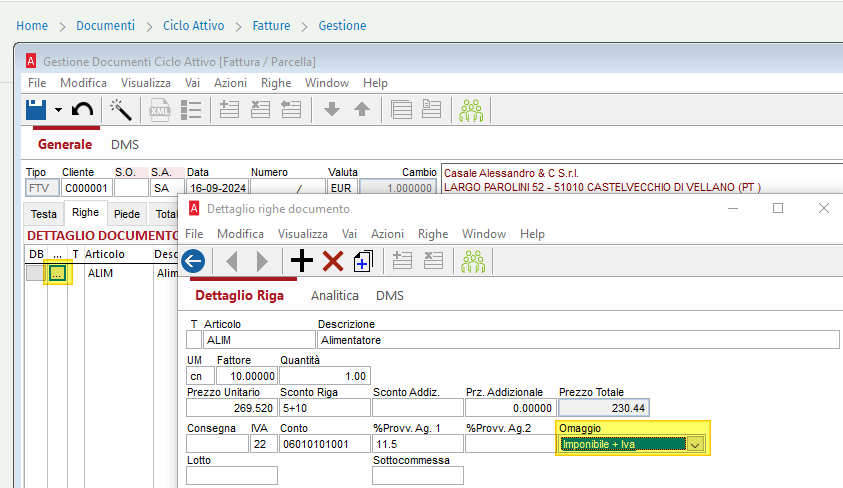Image resolution: width=843 pixels, height=488 pixels.
Task: Click green people icon in main toolbar
Action: (x=471, y=110)
